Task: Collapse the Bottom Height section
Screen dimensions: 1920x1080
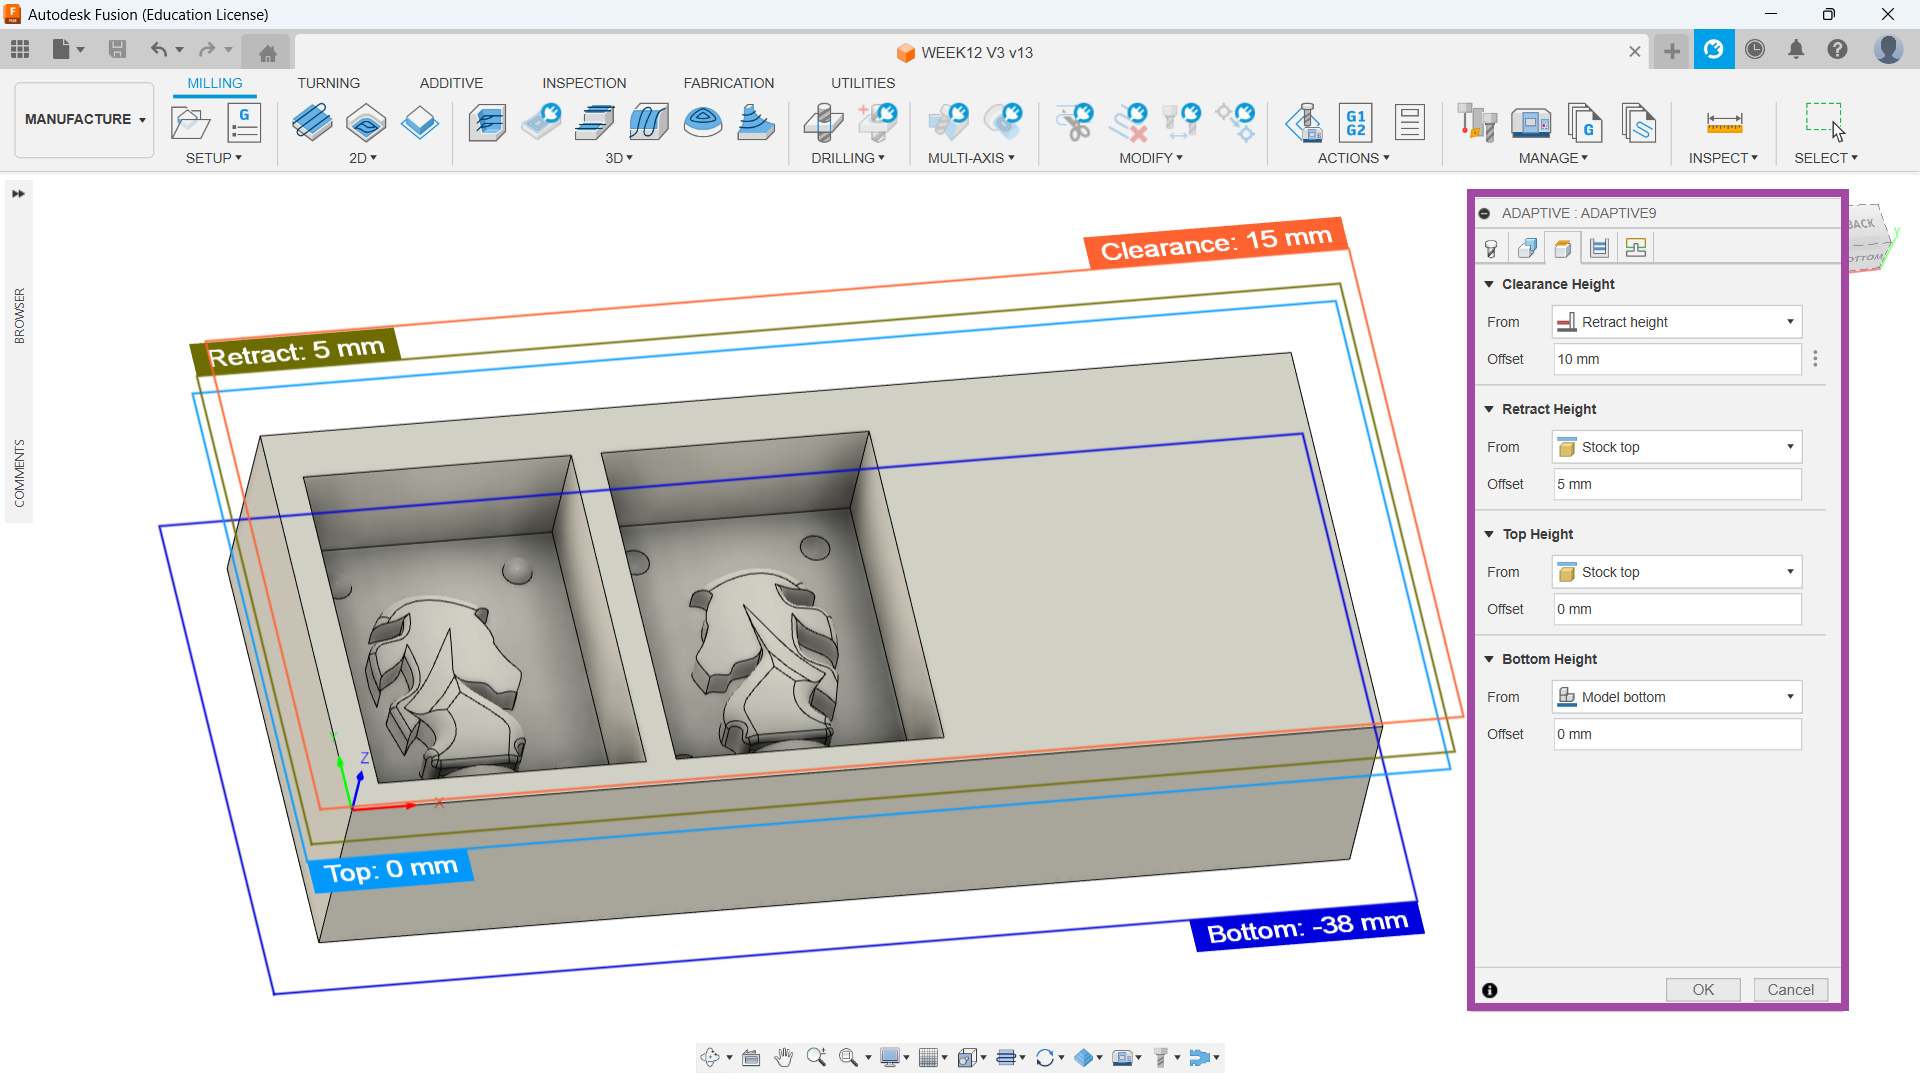Action: pos(1489,659)
